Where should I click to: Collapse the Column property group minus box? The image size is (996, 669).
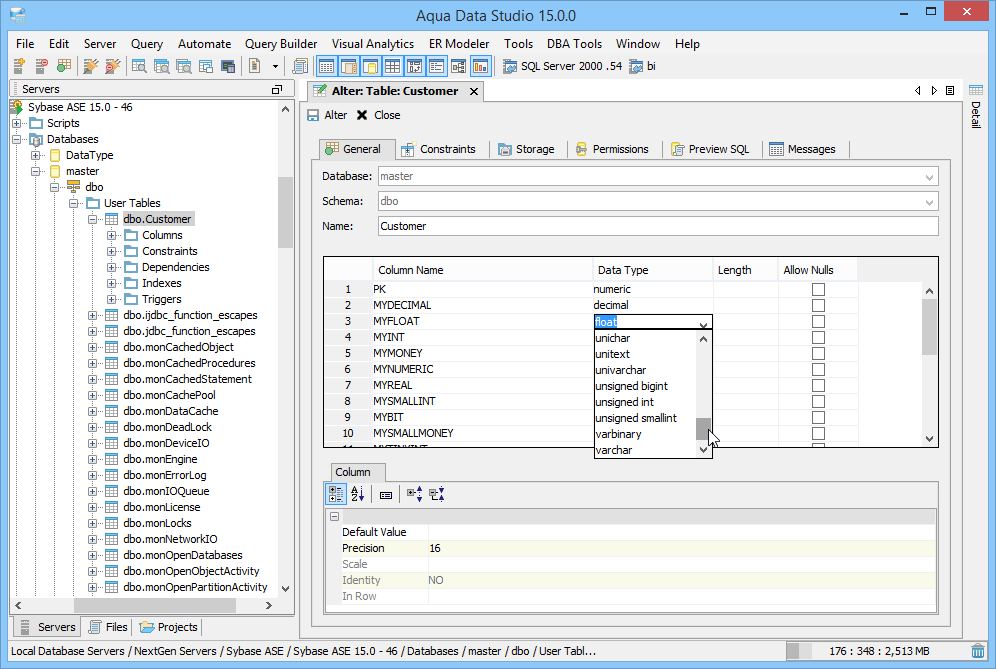[x=335, y=517]
